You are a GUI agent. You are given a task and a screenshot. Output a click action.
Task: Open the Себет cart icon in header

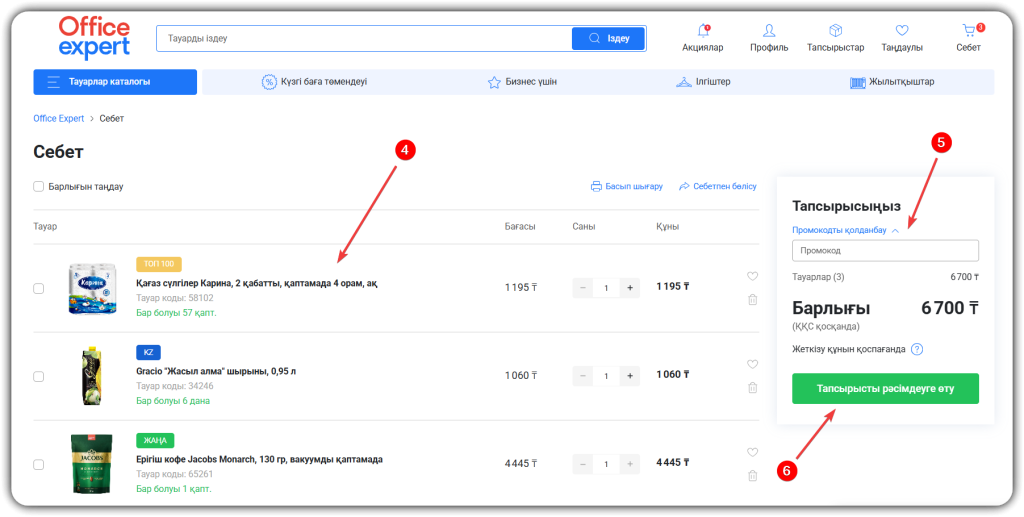pos(968,31)
